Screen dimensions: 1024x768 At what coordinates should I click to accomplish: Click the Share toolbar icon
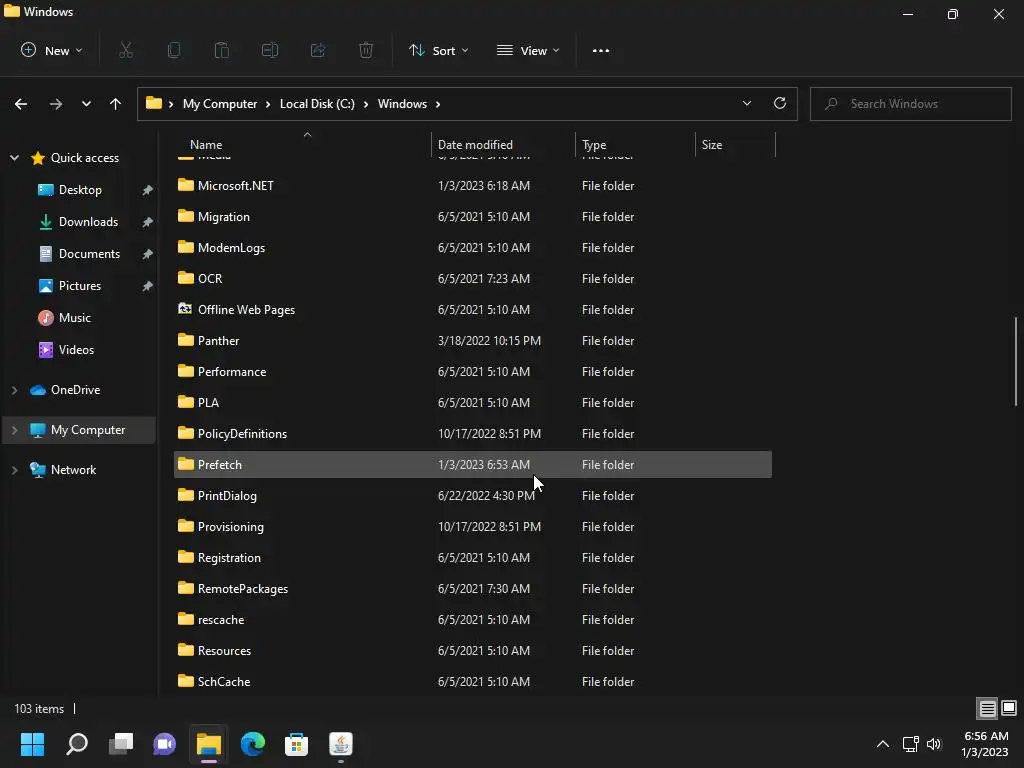[x=318, y=50]
